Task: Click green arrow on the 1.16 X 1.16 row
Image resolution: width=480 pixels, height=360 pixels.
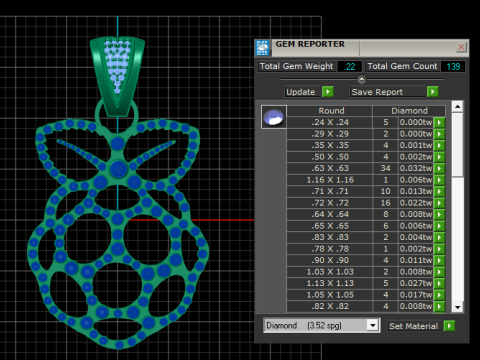Action: (439, 180)
